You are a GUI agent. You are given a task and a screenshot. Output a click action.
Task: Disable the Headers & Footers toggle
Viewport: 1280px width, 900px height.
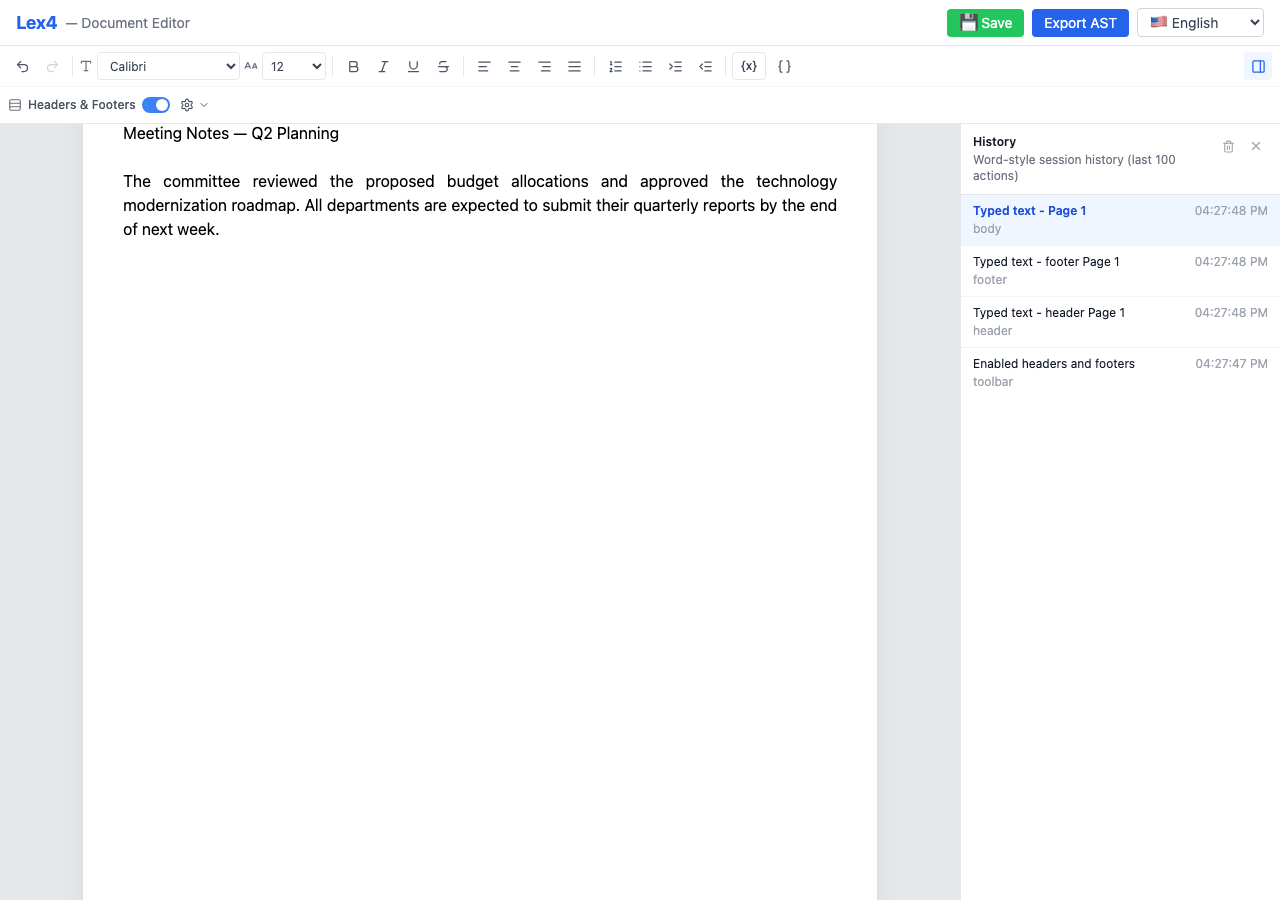point(156,104)
